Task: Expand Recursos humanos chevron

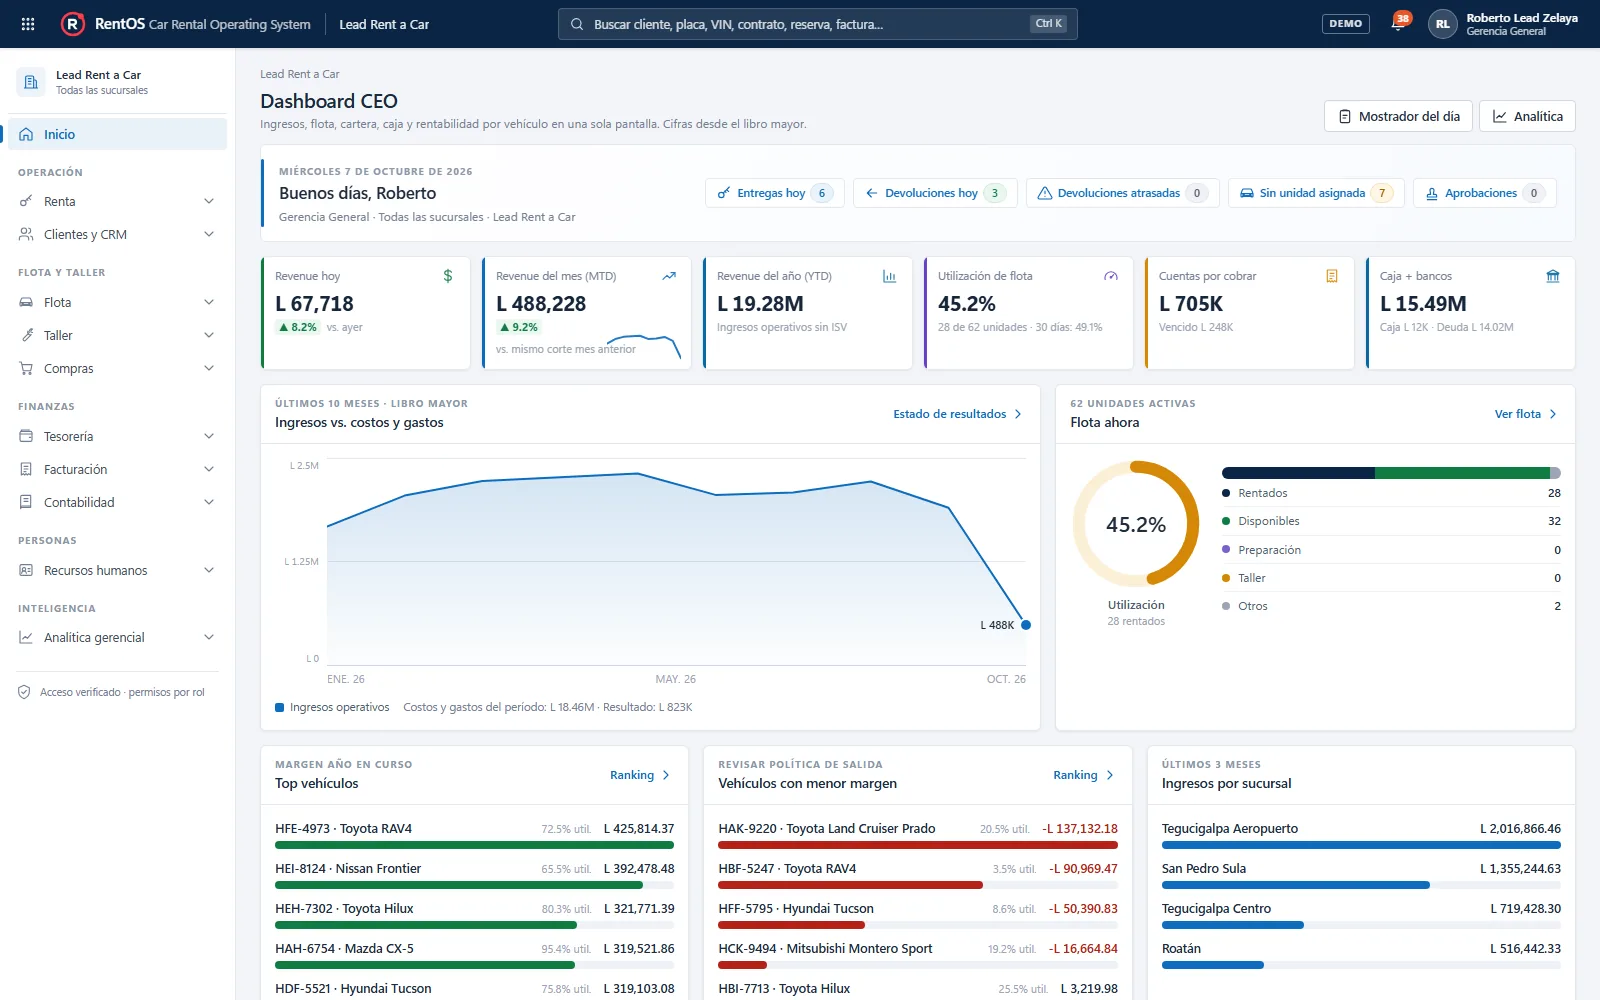Action: (x=209, y=570)
